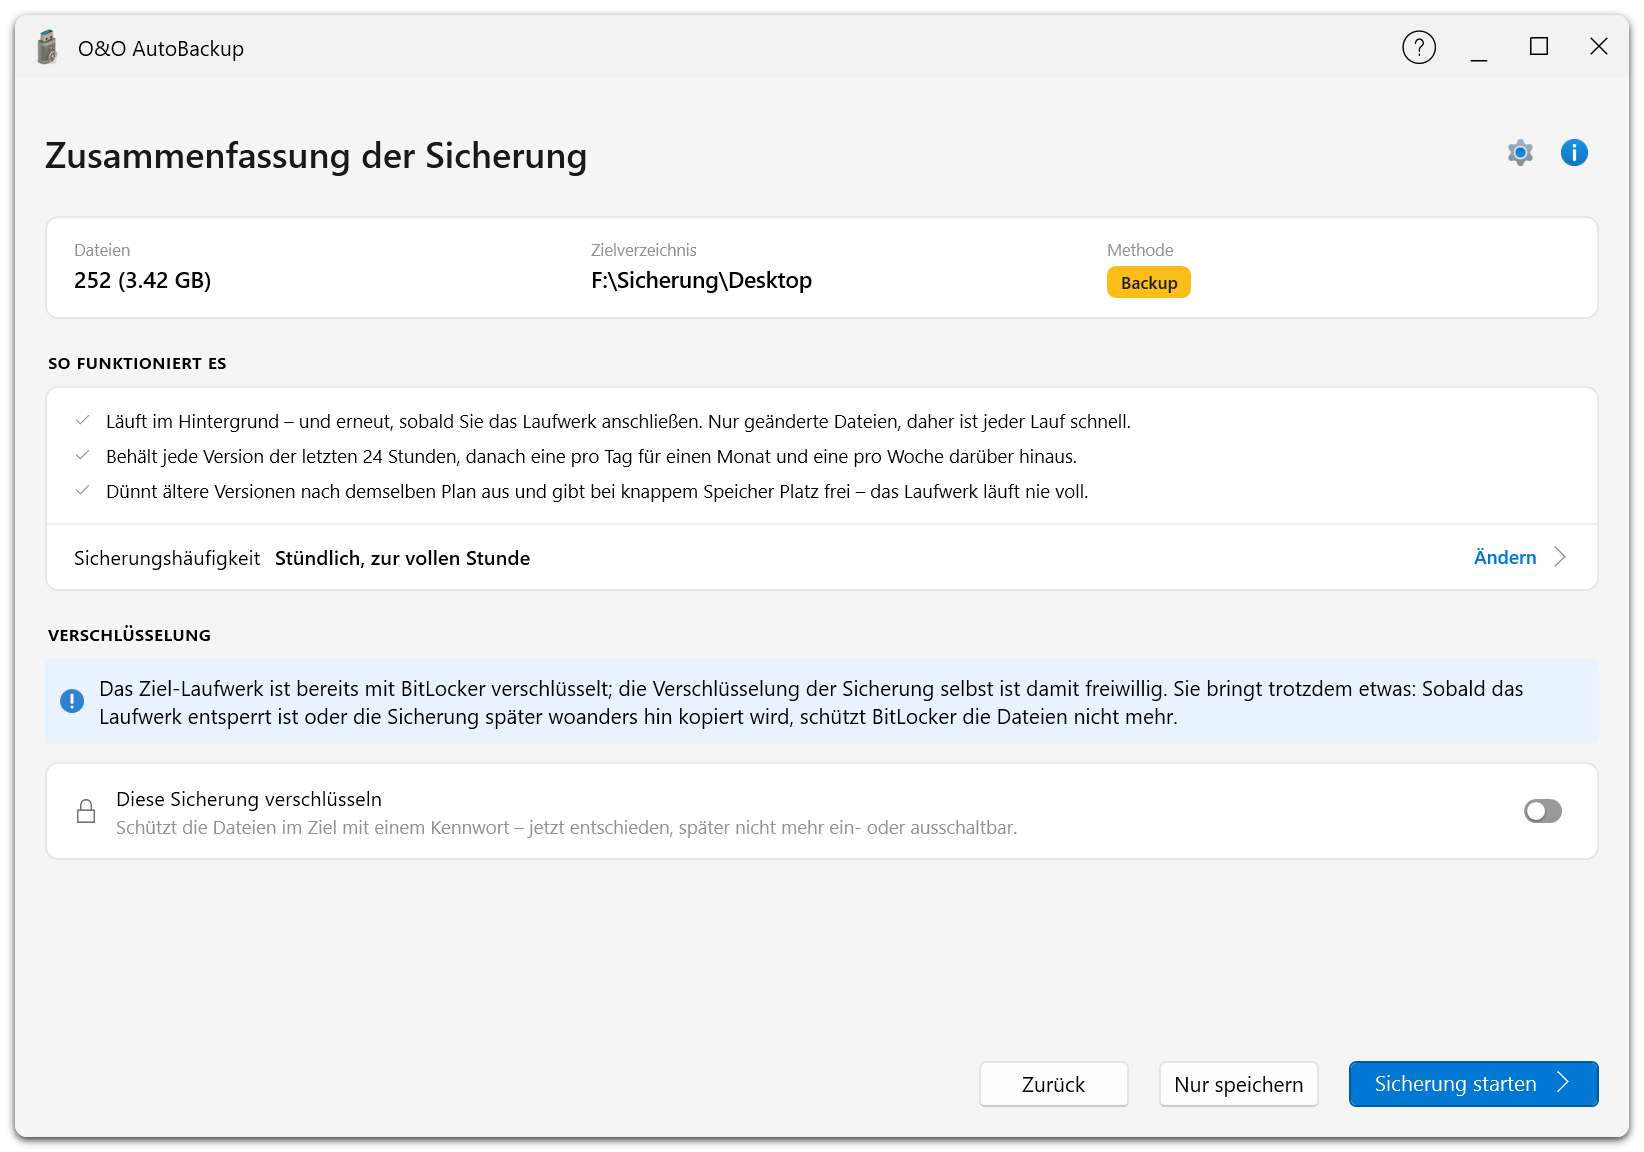1644x1152 pixels.
Task: Click the 'Zusammenfassung der Sicherung' heading
Action: 316,156
